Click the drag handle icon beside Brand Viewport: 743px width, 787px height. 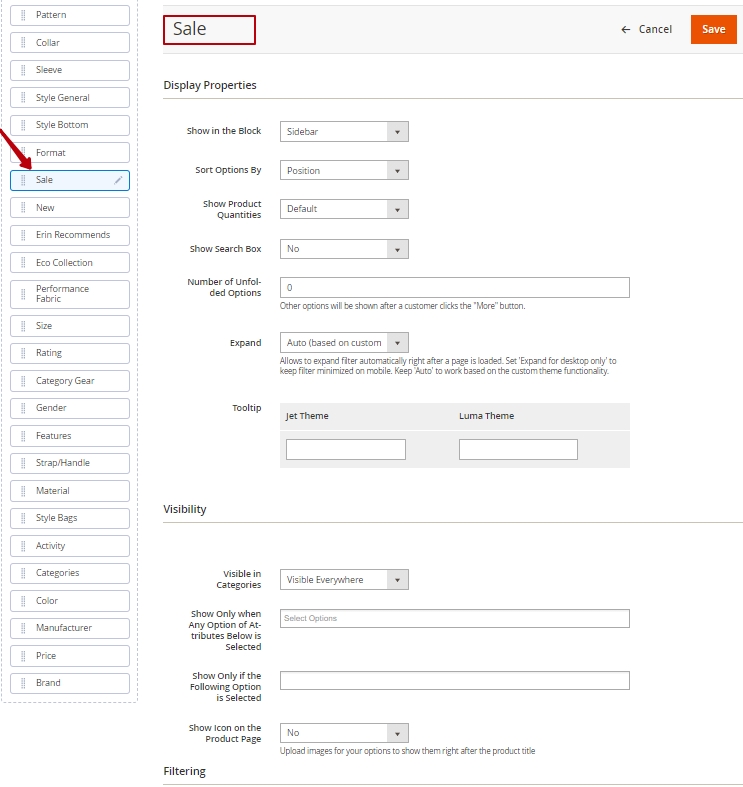[24, 683]
